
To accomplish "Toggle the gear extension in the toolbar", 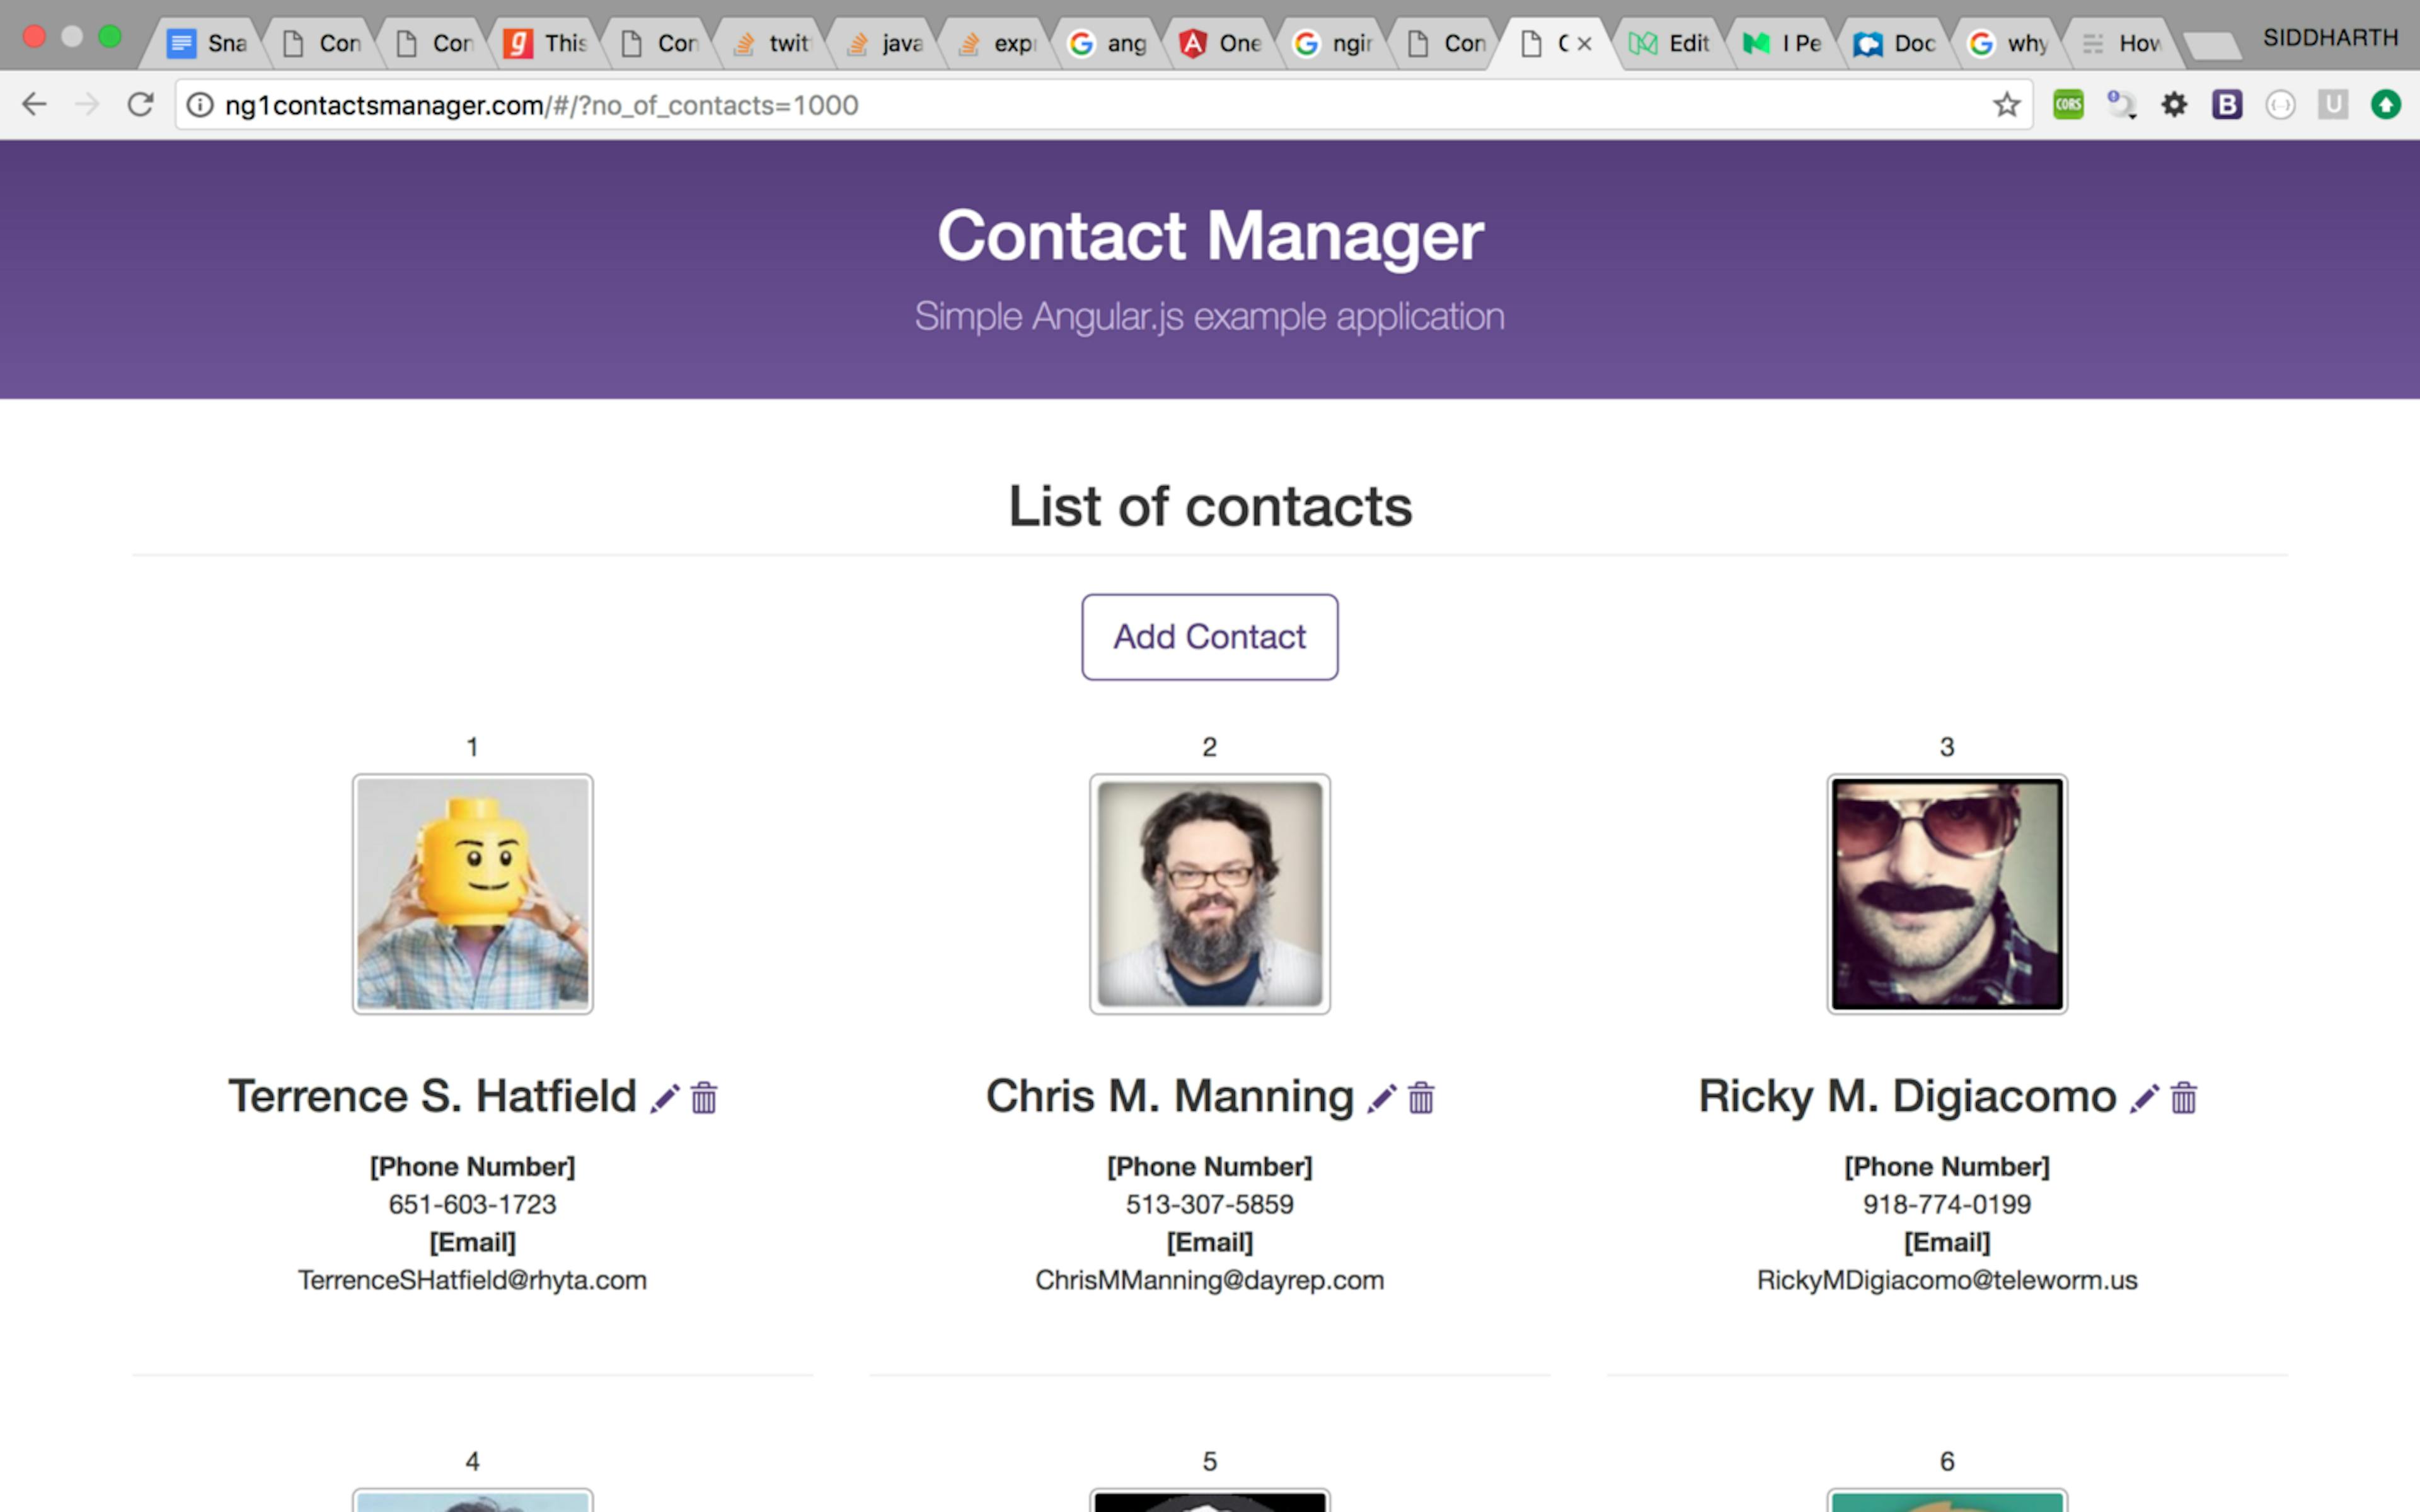I will (x=2174, y=104).
